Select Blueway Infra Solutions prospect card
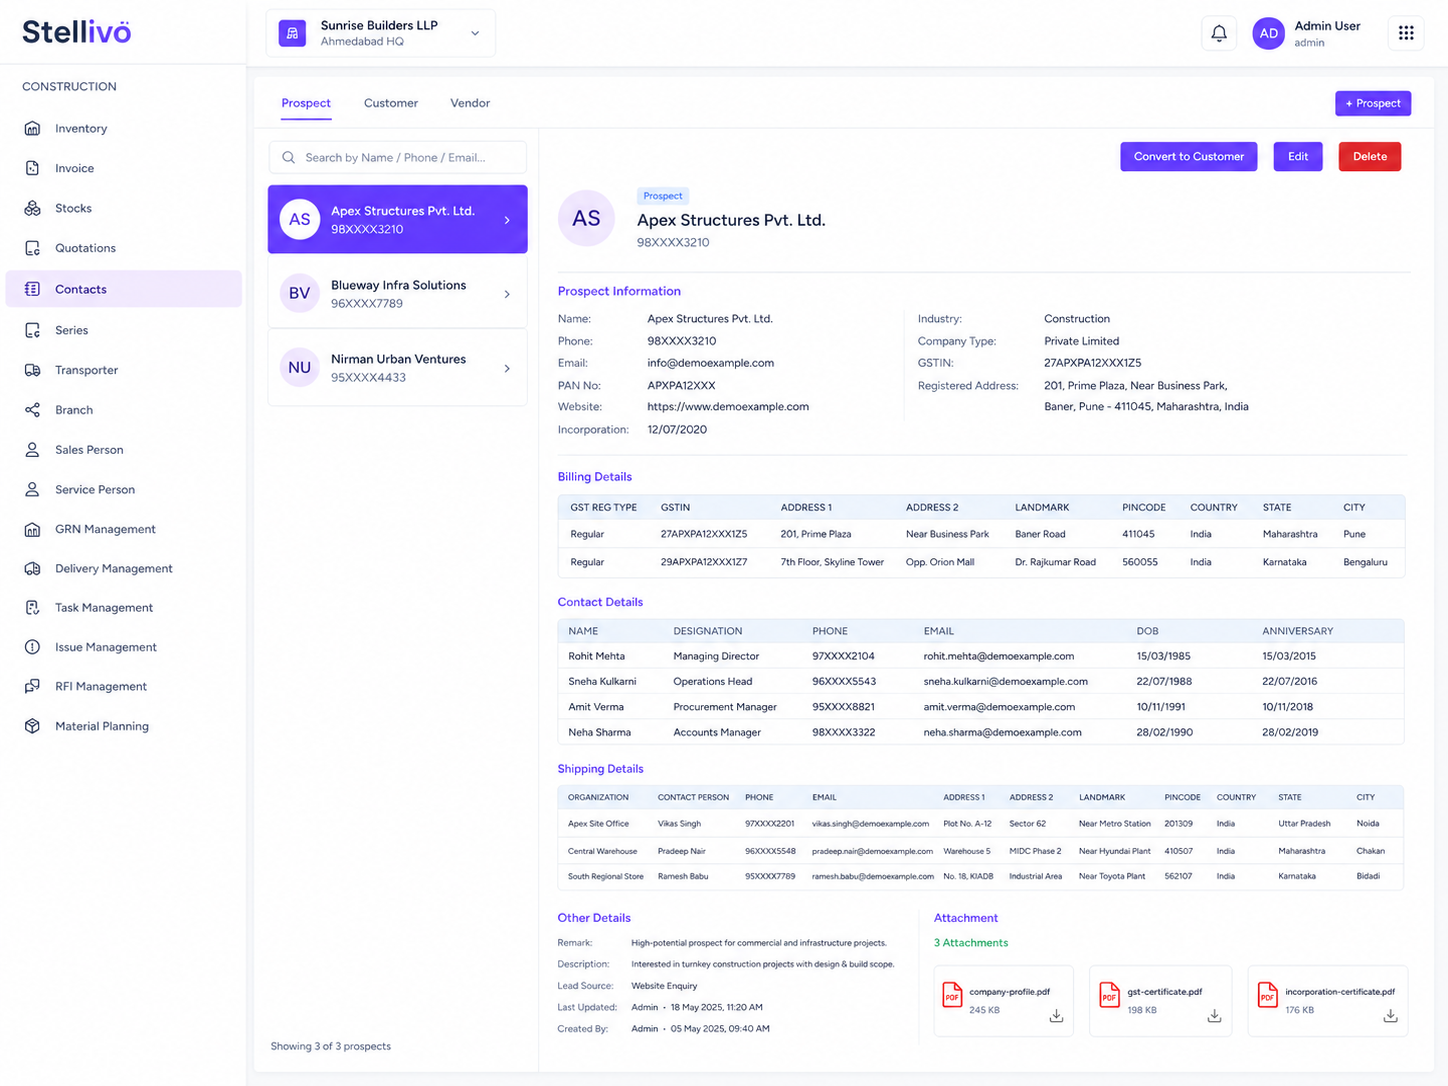 [397, 294]
